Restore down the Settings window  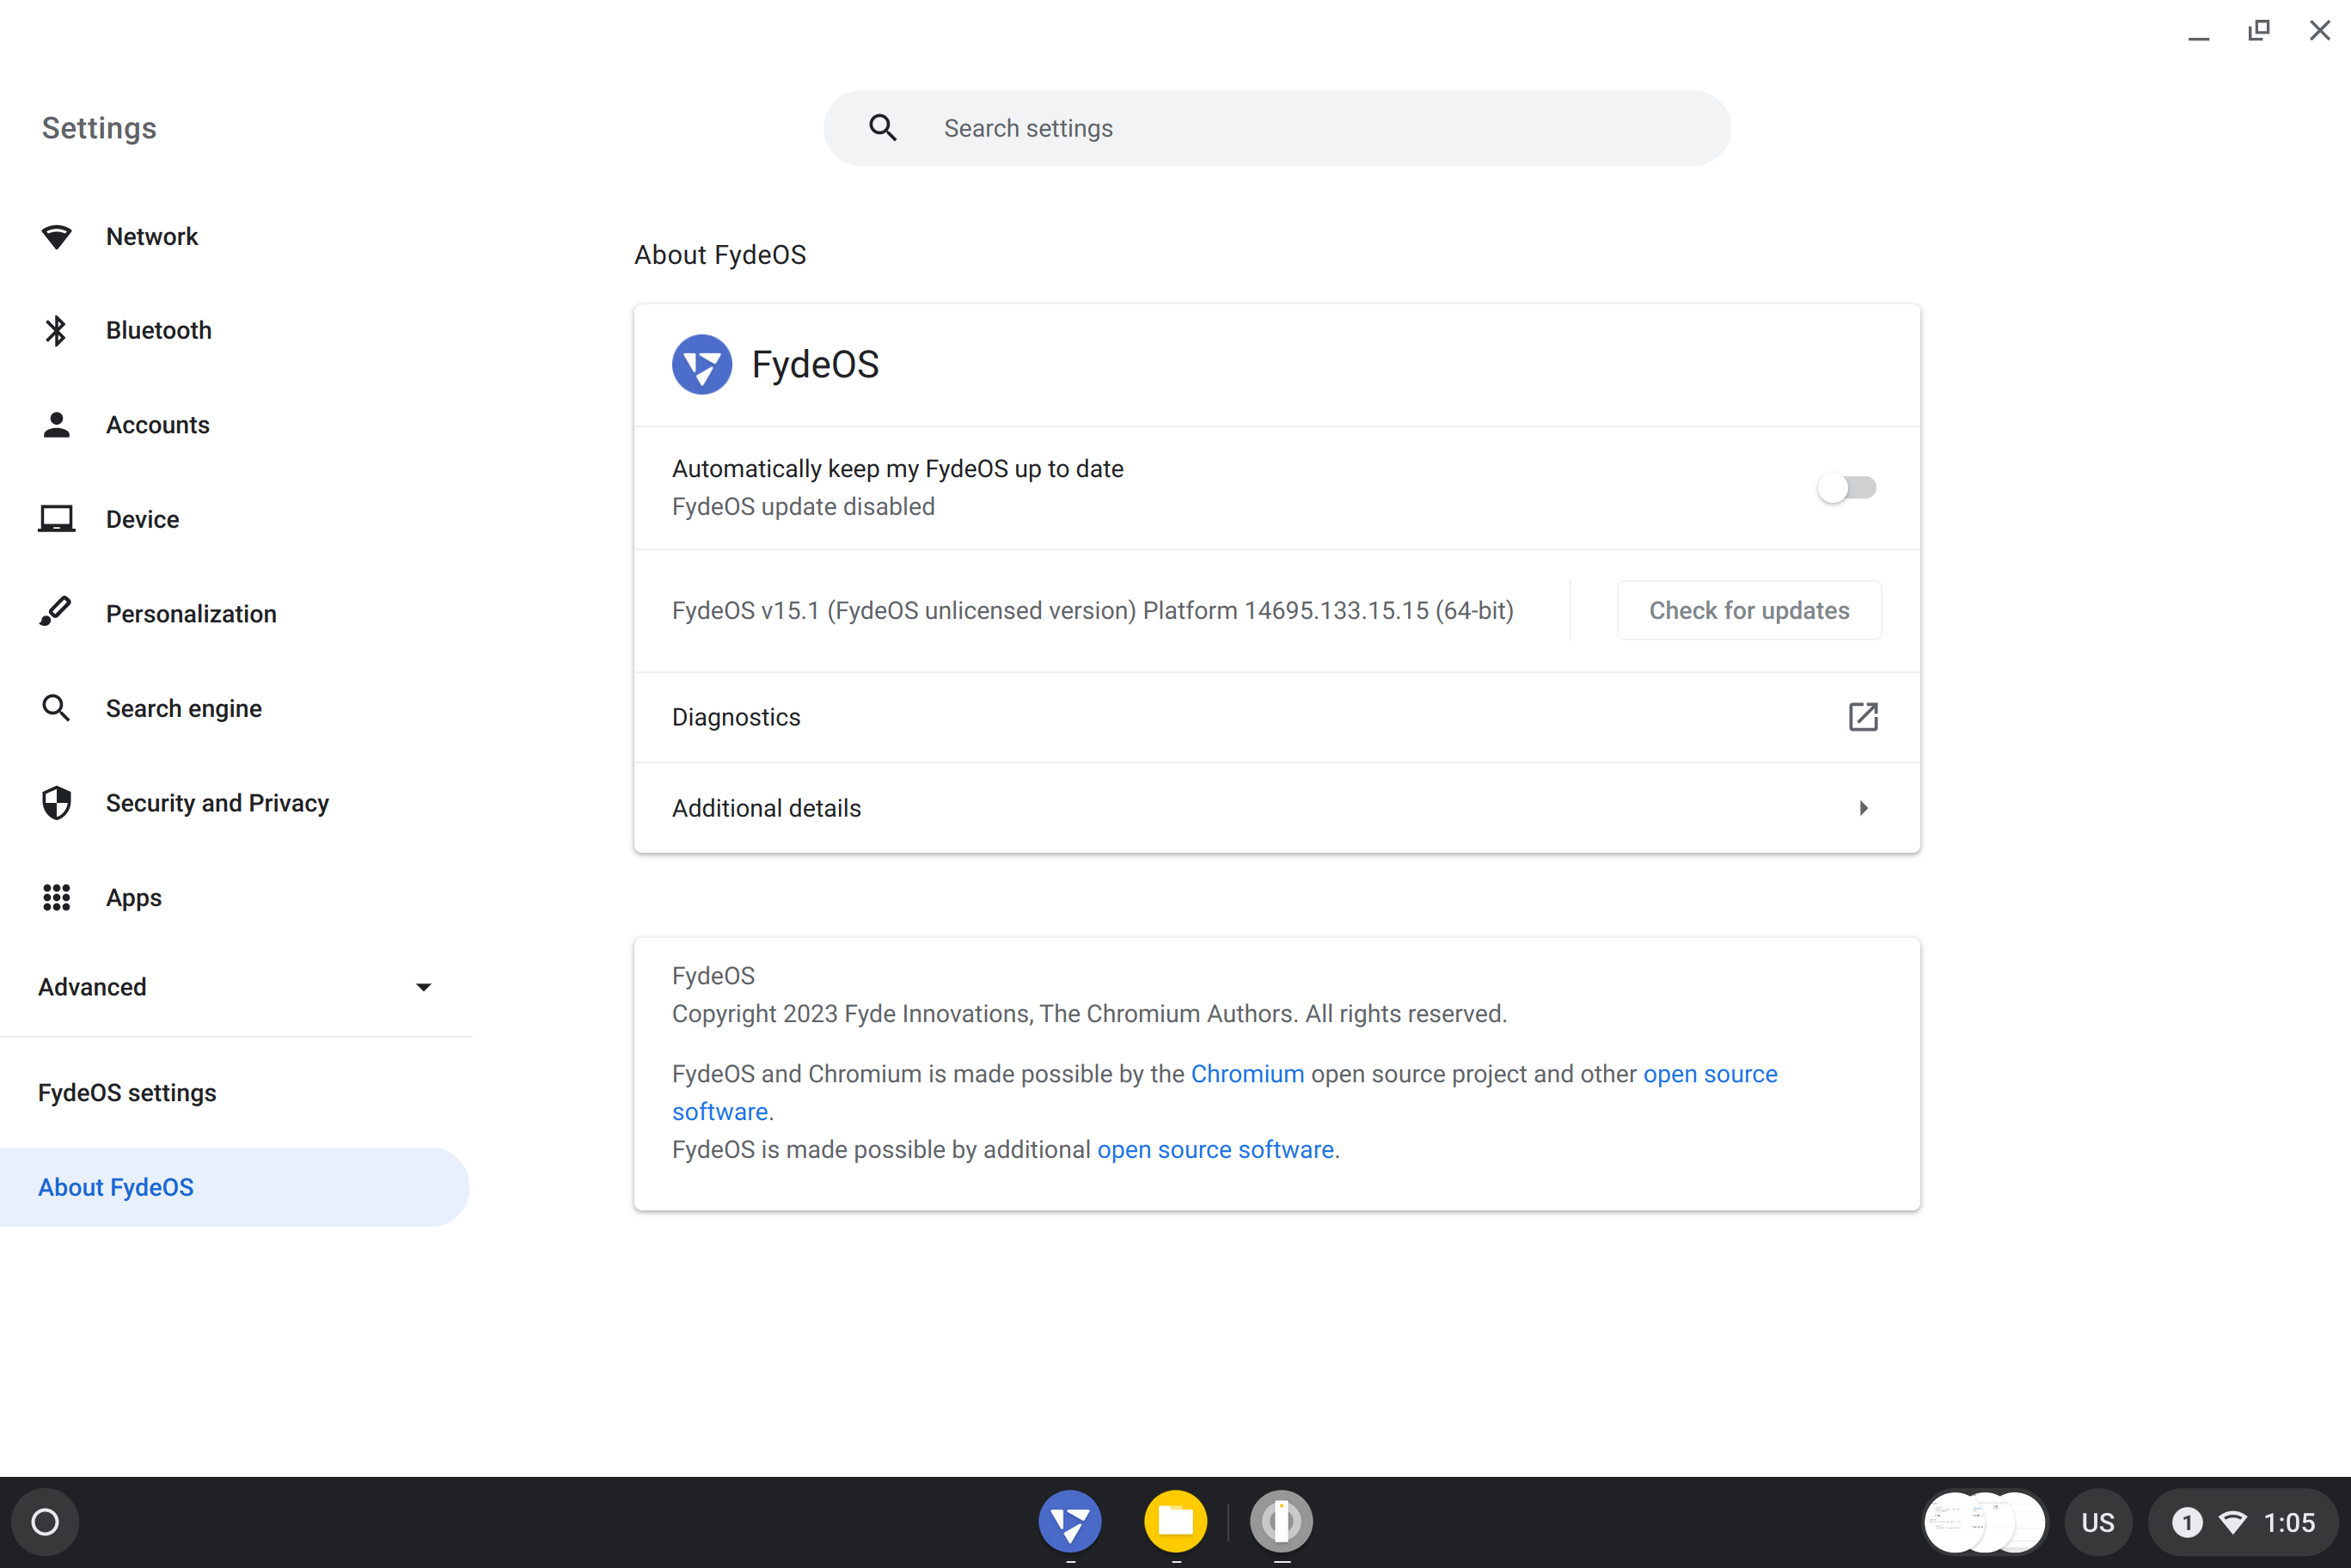(2258, 30)
